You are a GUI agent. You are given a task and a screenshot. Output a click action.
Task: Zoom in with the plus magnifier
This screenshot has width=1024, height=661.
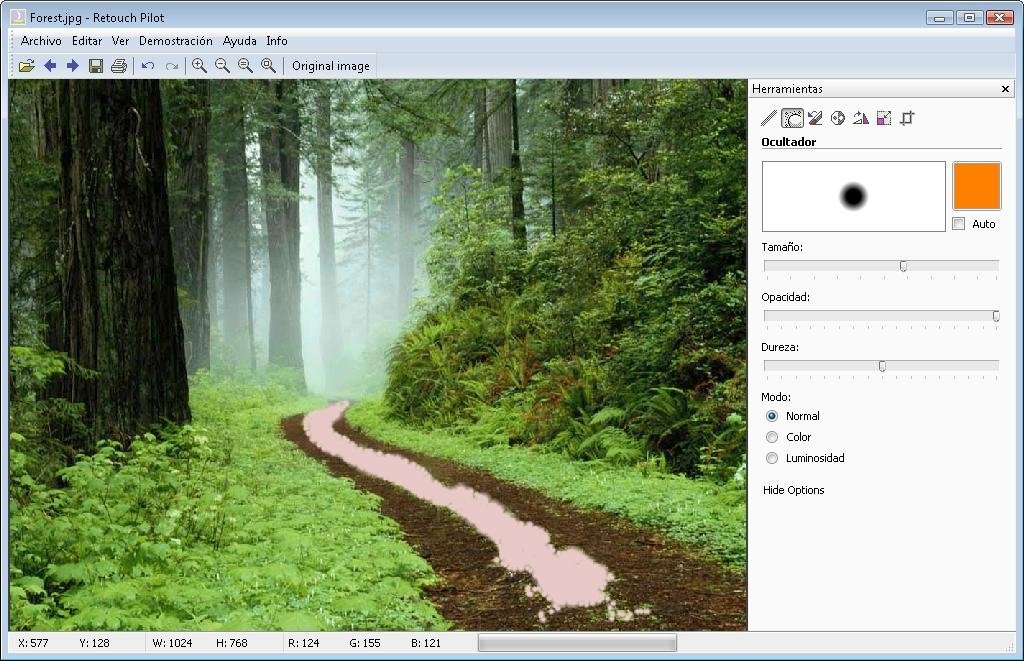click(x=199, y=66)
